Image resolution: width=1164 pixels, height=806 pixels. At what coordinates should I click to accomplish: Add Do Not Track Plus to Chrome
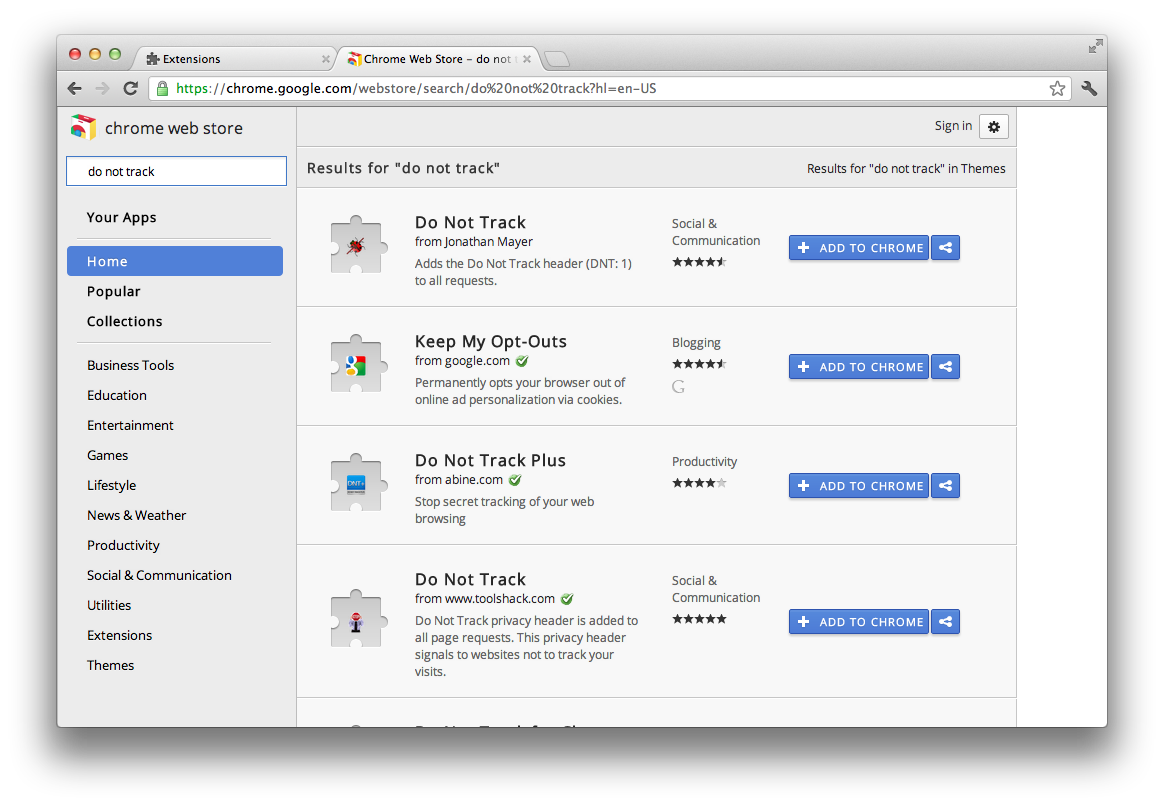click(859, 486)
